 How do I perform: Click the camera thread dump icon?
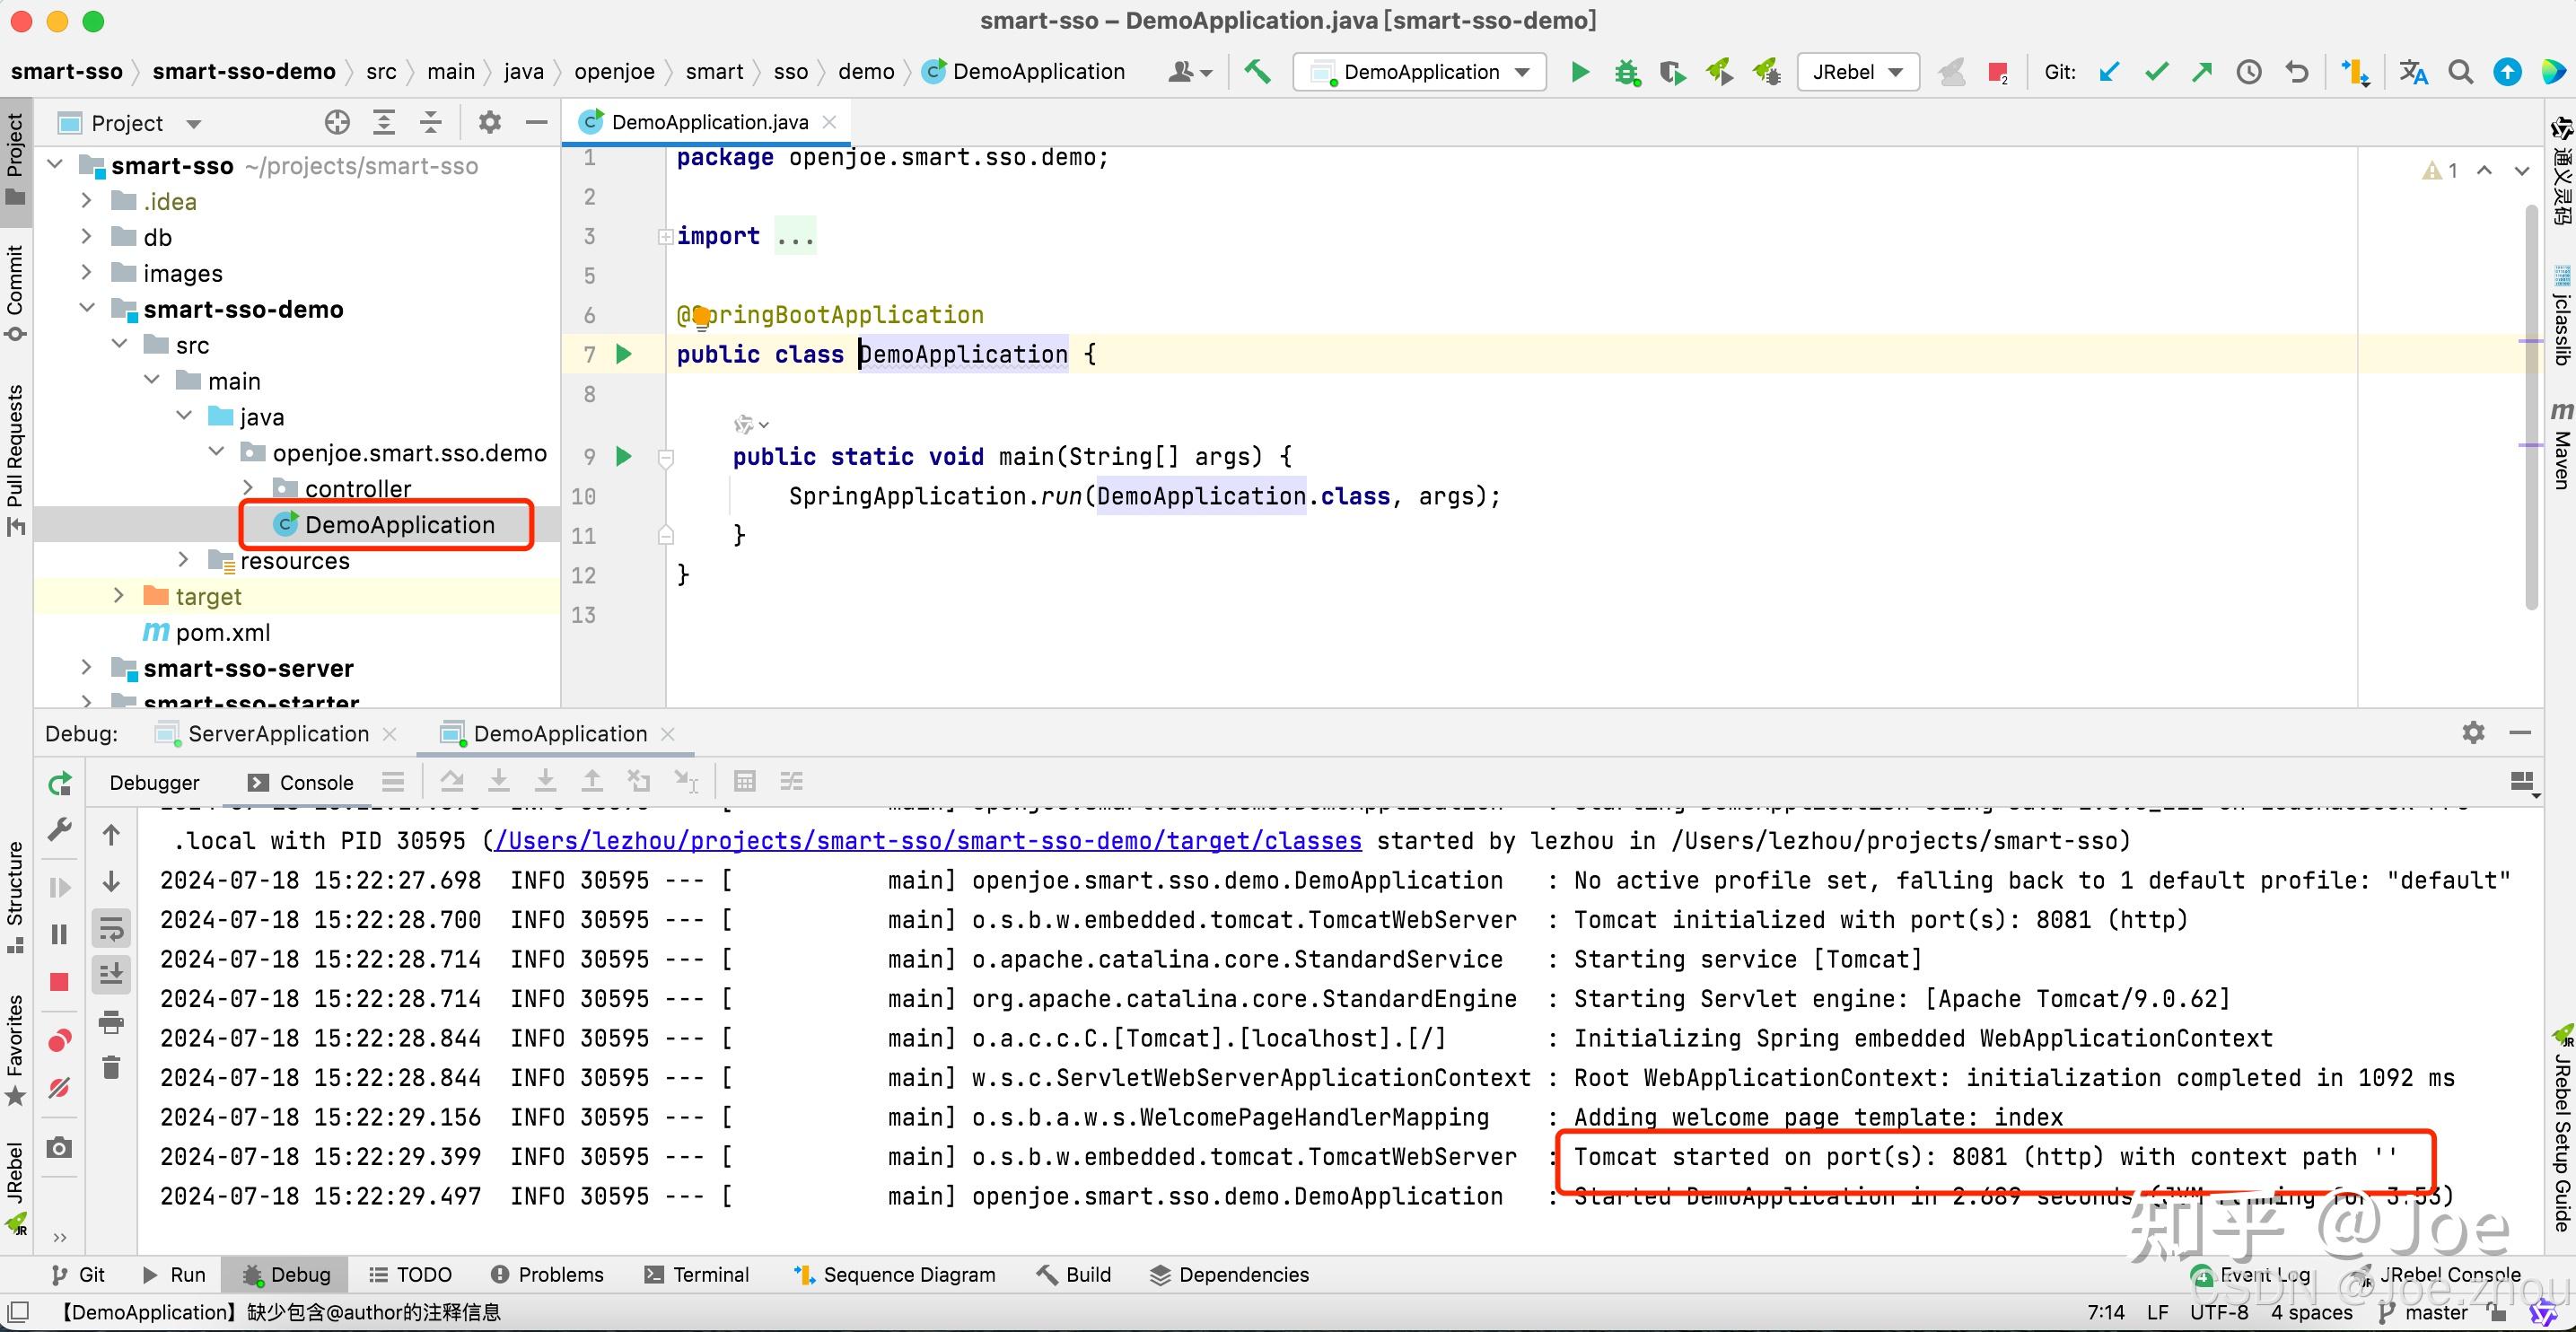click(59, 1147)
